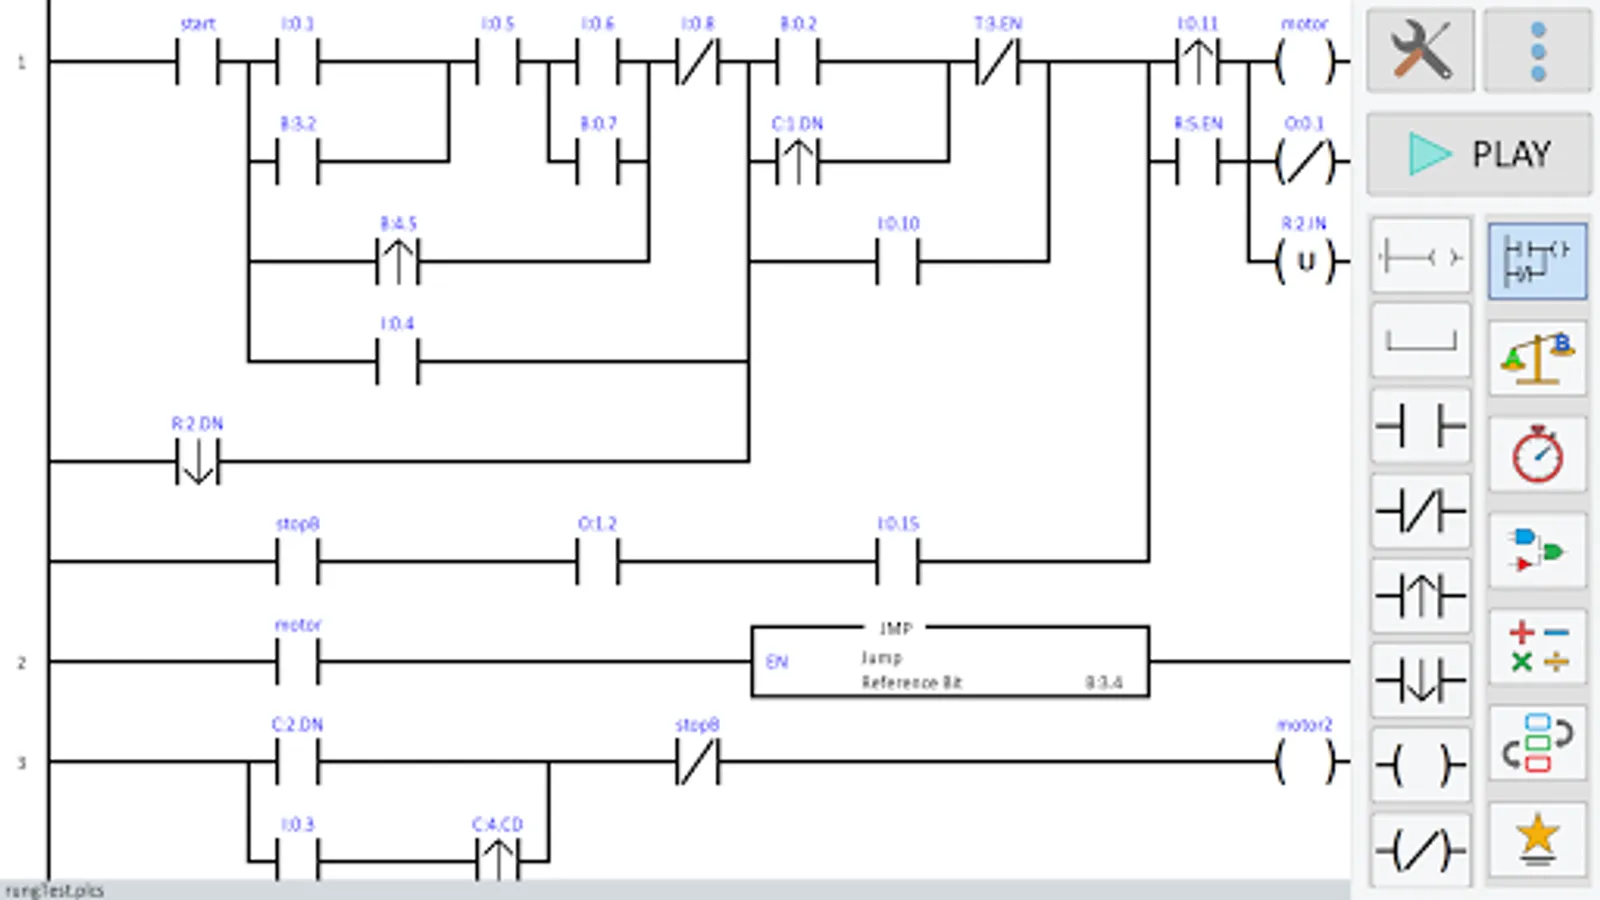
Task: Select the 'start' contact in rung 1
Action: (x=198, y=62)
